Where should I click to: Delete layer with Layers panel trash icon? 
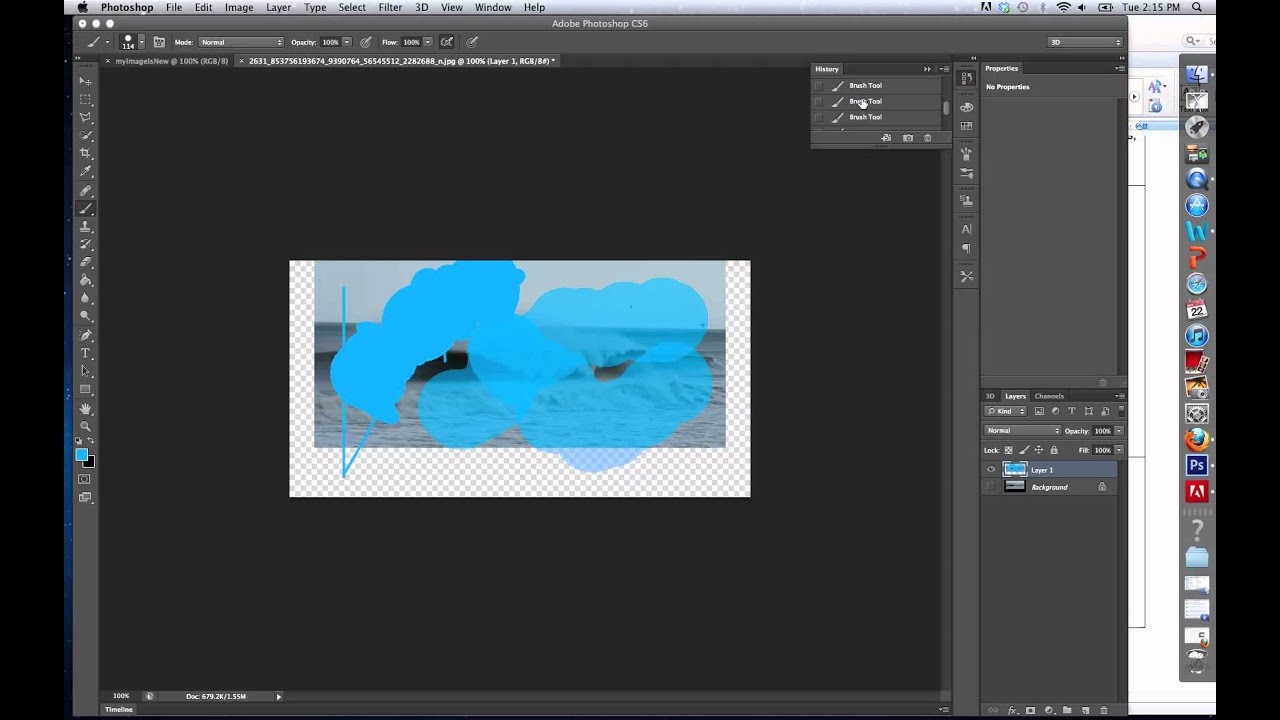tap(1104, 710)
